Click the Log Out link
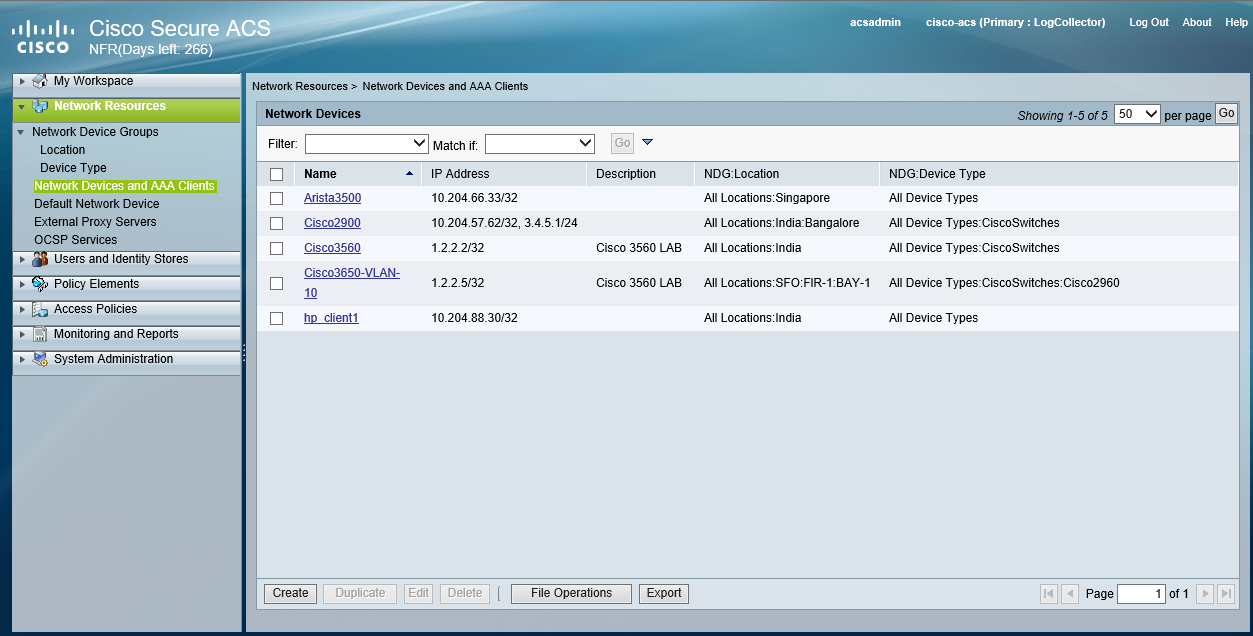Image resolution: width=1253 pixels, height=636 pixels. pos(1149,22)
